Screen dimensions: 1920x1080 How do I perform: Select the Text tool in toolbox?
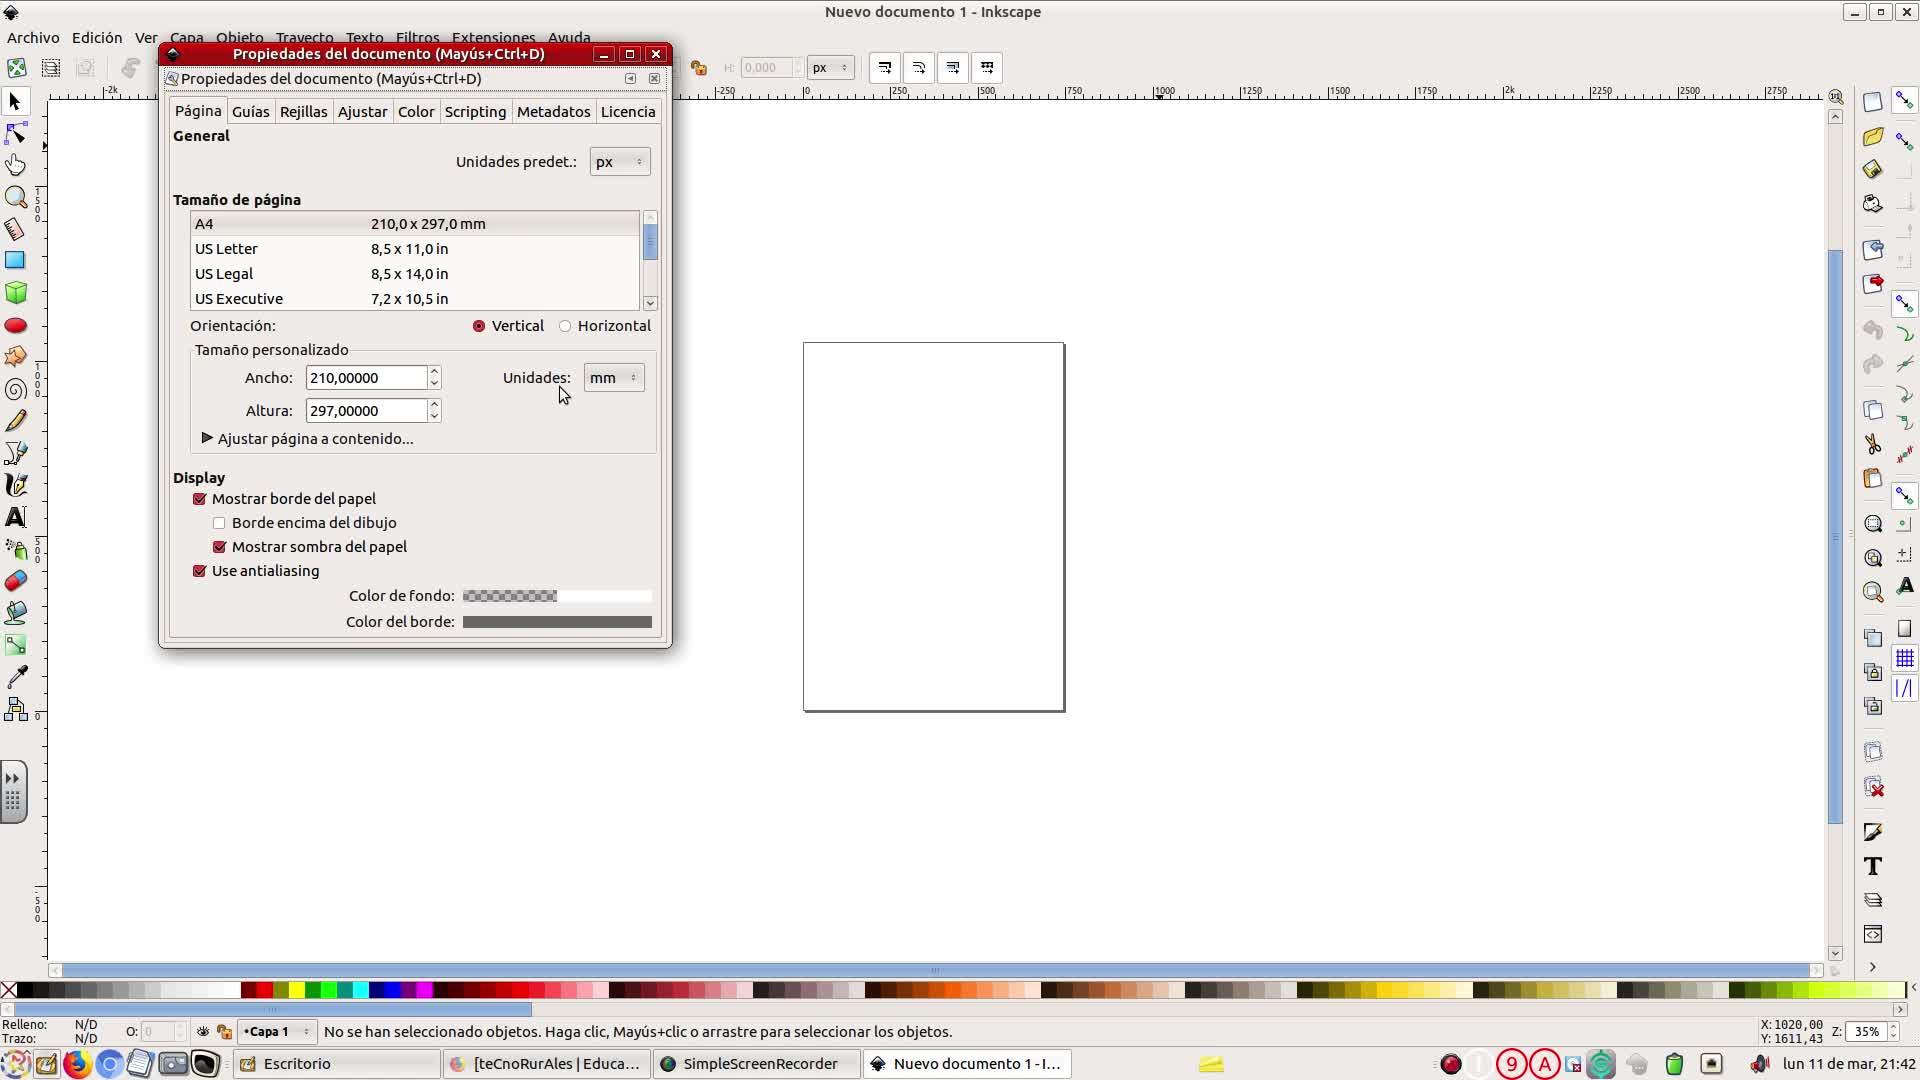(x=16, y=517)
